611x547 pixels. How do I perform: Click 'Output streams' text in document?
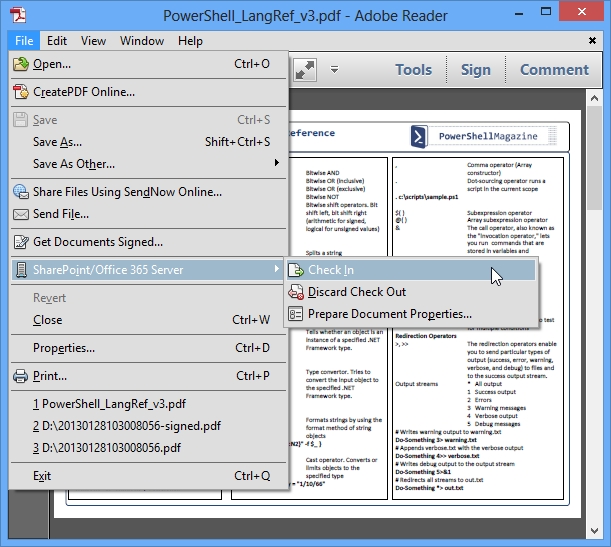coord(417,384)
